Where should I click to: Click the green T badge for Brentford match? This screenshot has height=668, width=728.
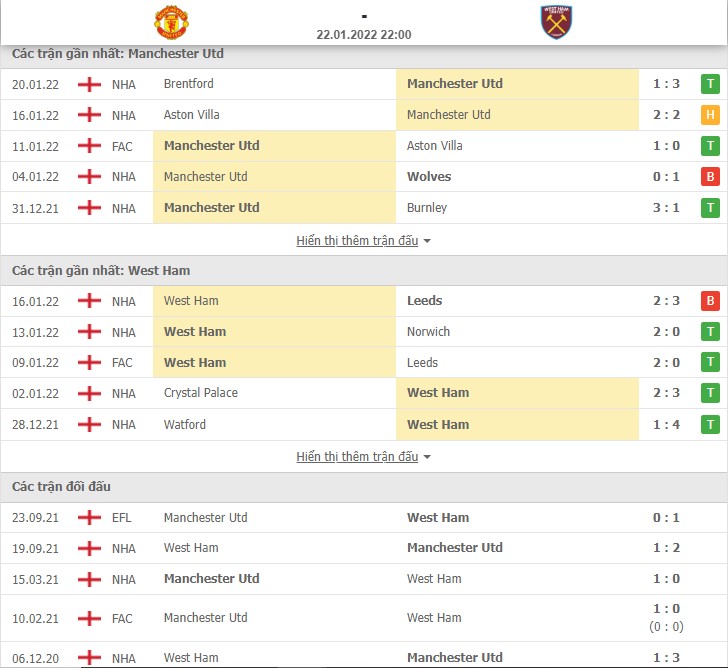[710, 84]
